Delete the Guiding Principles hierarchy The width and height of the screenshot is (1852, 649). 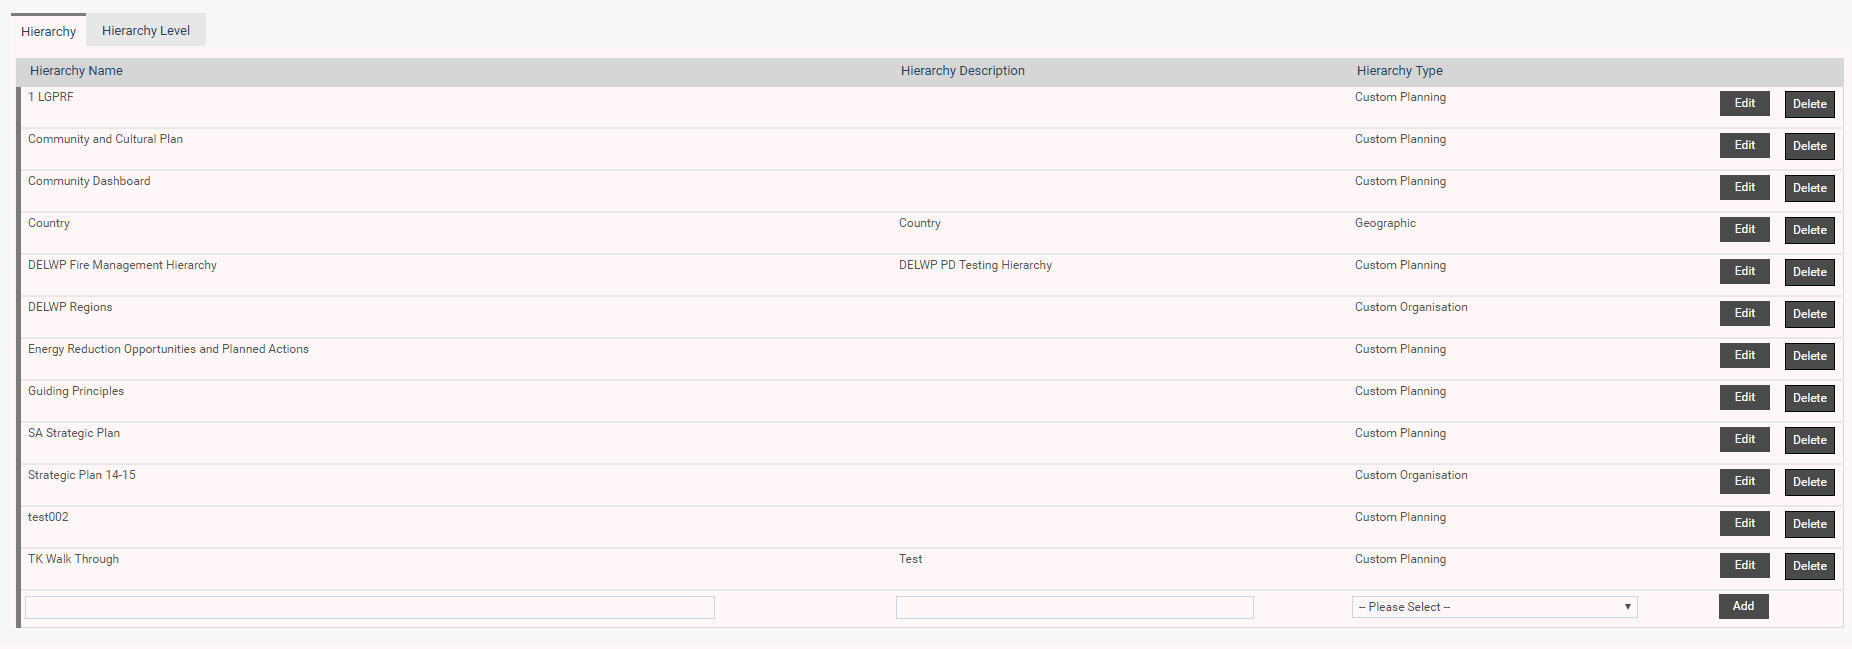(x=1810, y=398)
